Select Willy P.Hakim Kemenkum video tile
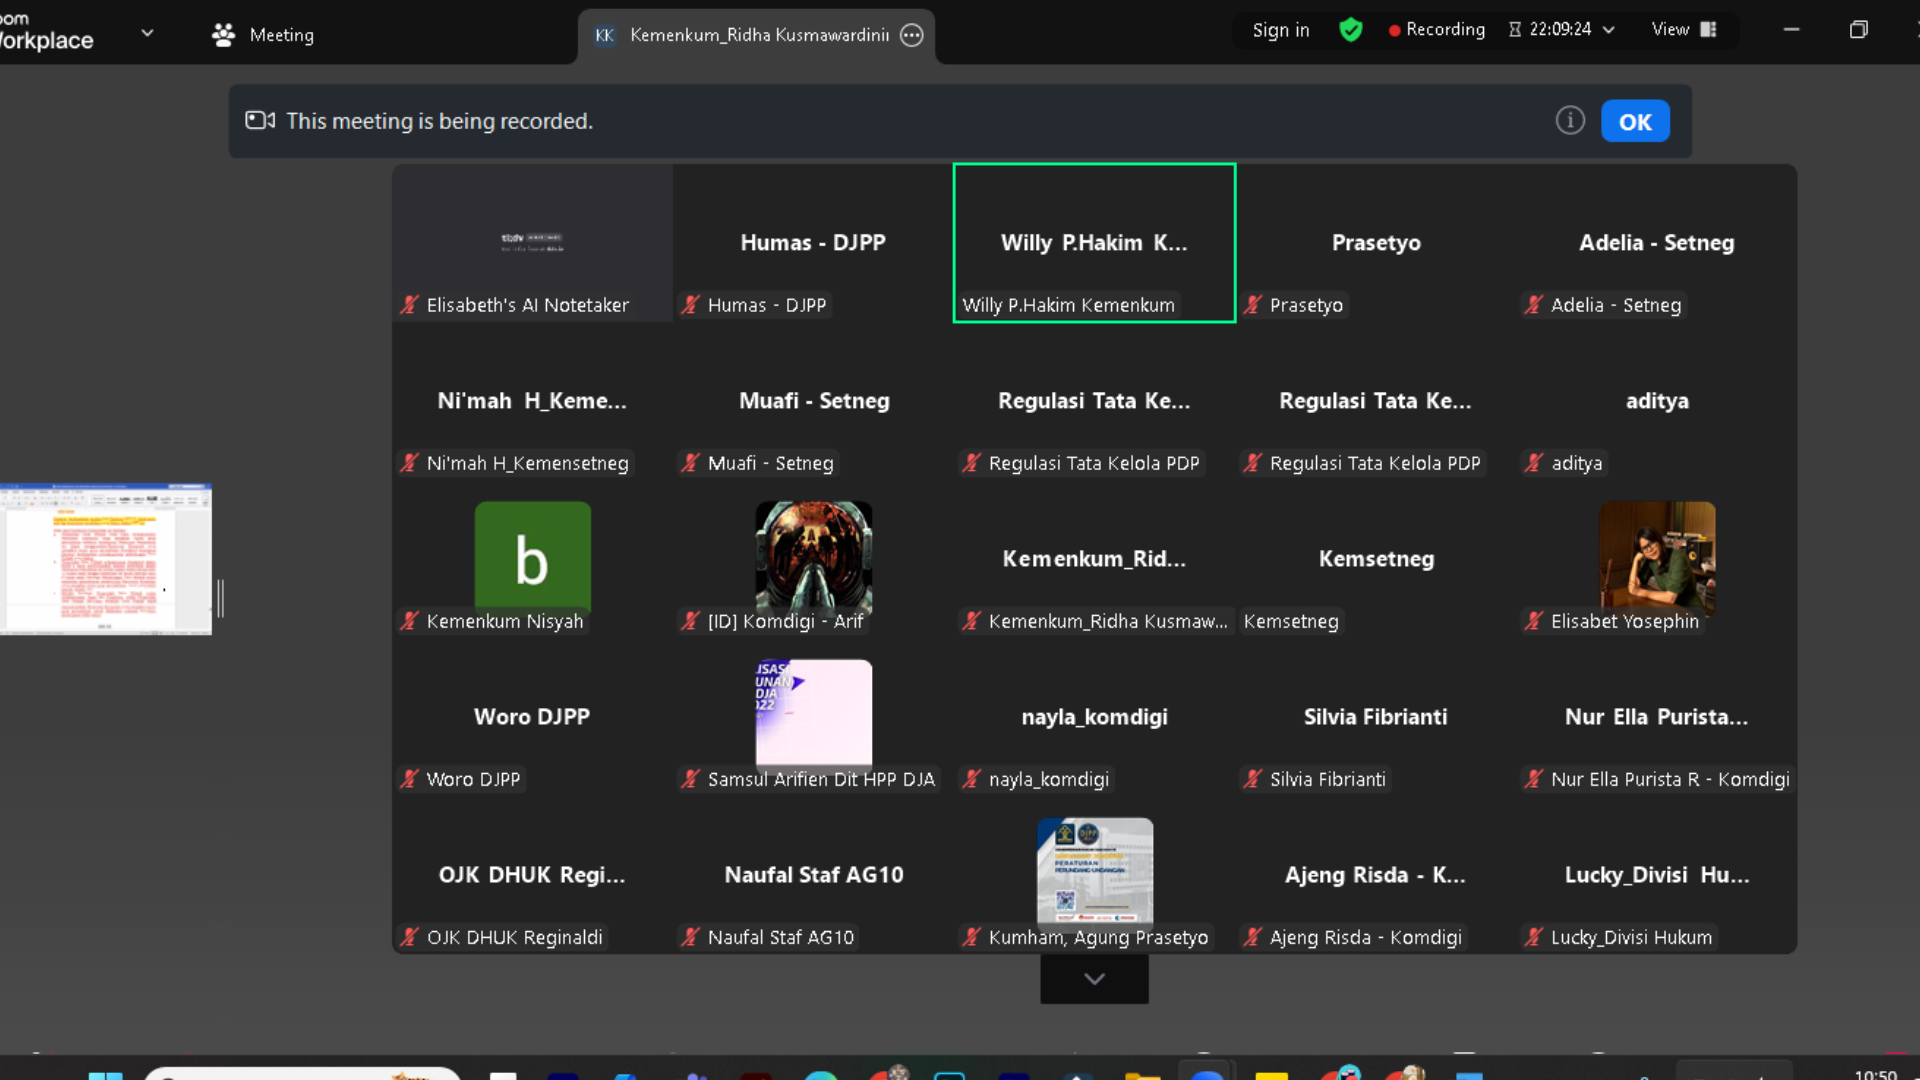The width and height of the screenshot is (1920, 1080). pos(1094,243)
